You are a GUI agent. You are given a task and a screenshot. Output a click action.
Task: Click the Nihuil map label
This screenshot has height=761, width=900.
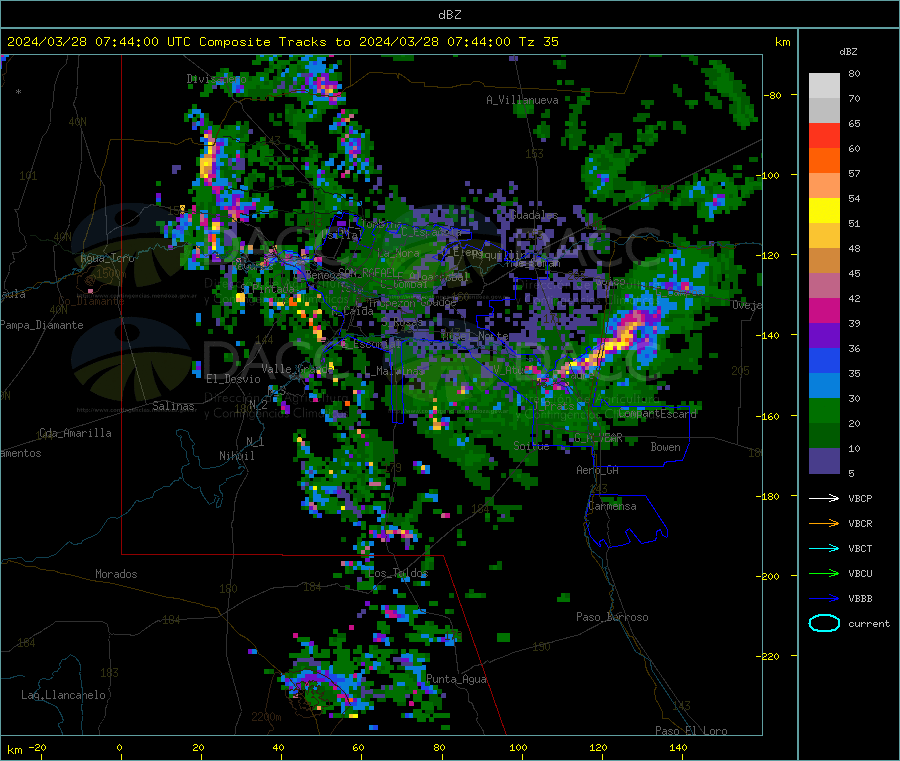[236, 456]
